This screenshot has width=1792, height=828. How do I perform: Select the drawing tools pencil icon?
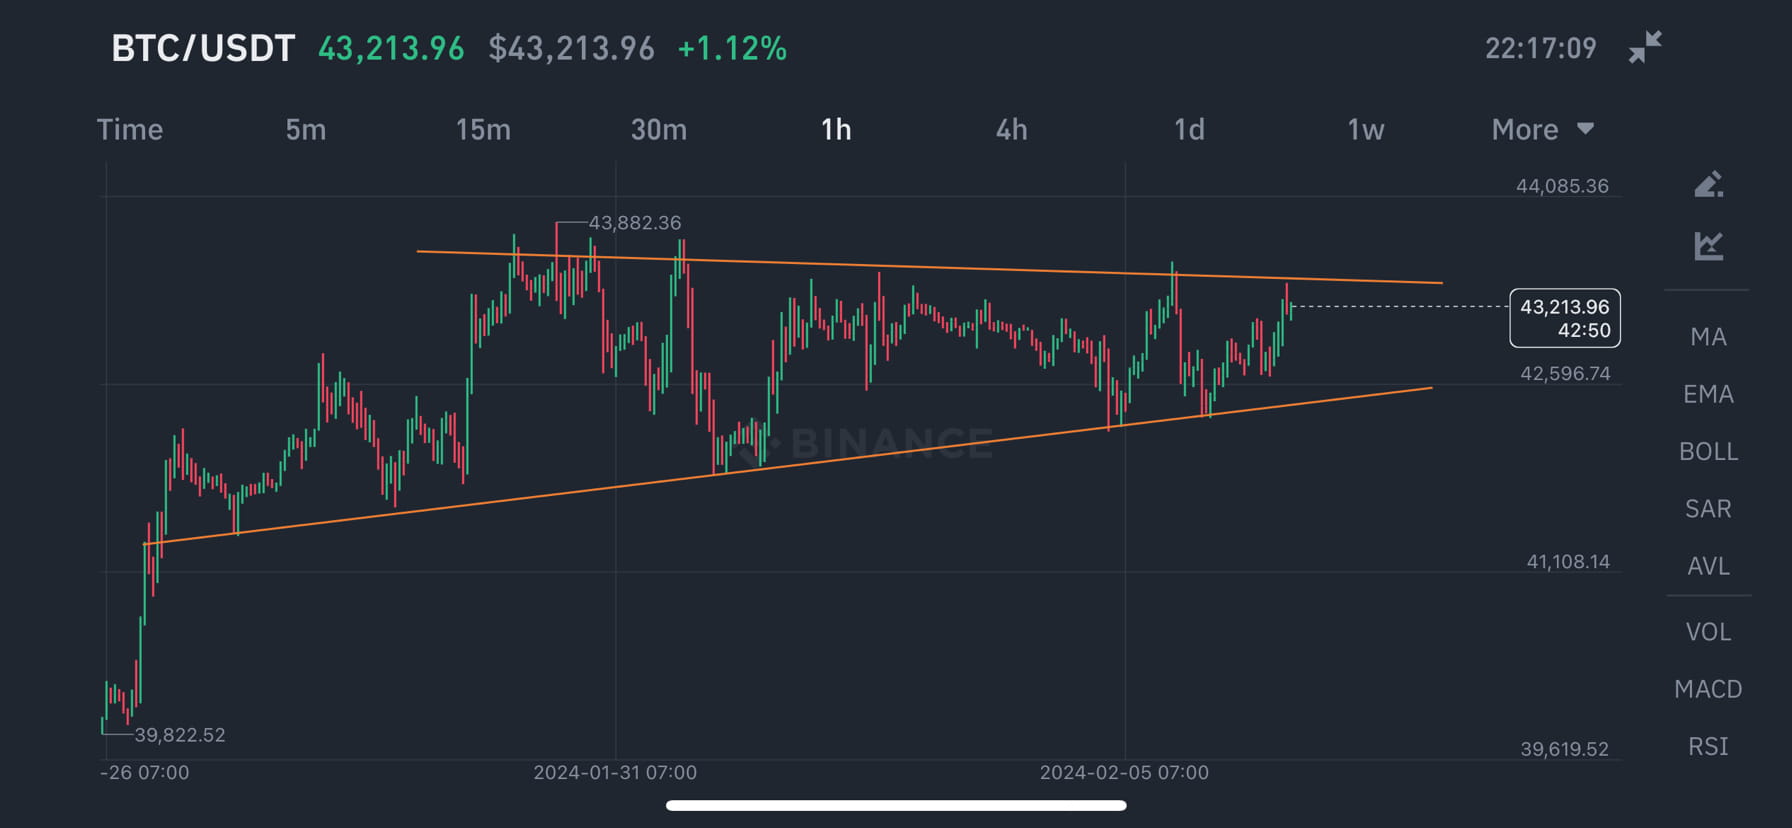coord(1709,184)
